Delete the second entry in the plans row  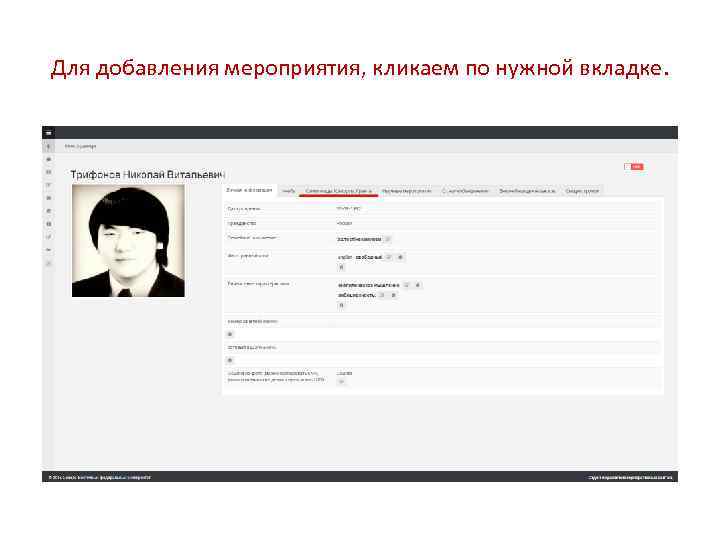click(x=394, y=295)
